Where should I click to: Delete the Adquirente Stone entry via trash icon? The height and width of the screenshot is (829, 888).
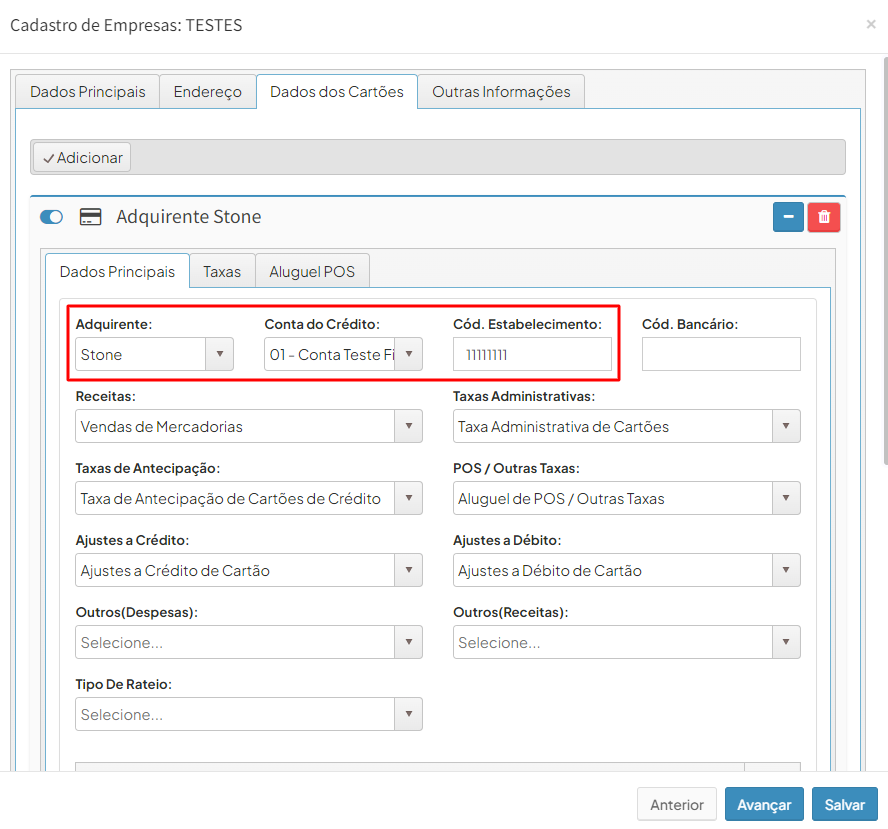pyautogui.click(x=823, y=217)
